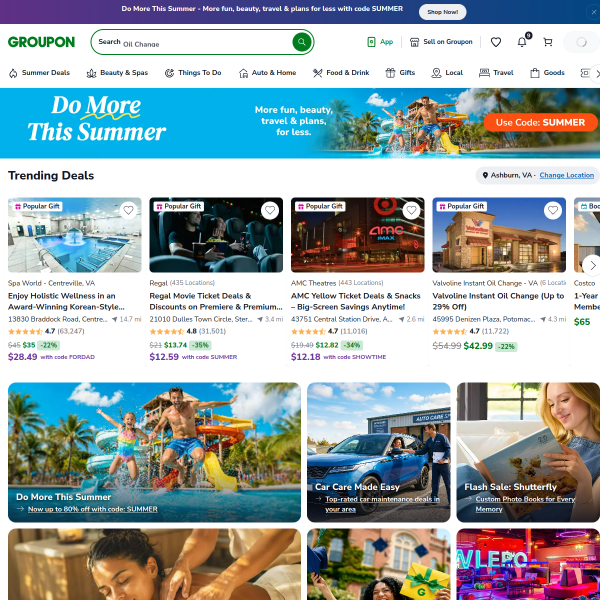Viewport: 600px width, 600px height.
Task: Click the massage spa promo tile
Action: pyautogui.click(x=154, y=564)
